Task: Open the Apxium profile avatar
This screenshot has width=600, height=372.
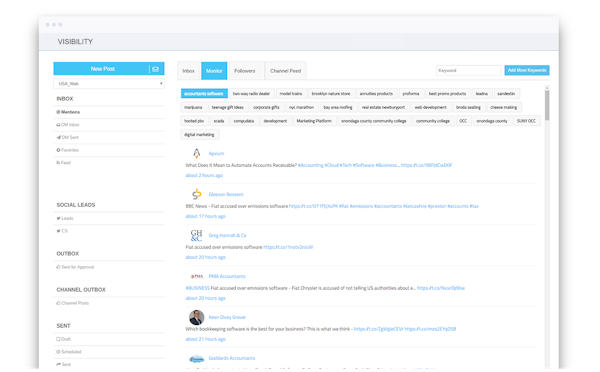Action: click(197, 153)
